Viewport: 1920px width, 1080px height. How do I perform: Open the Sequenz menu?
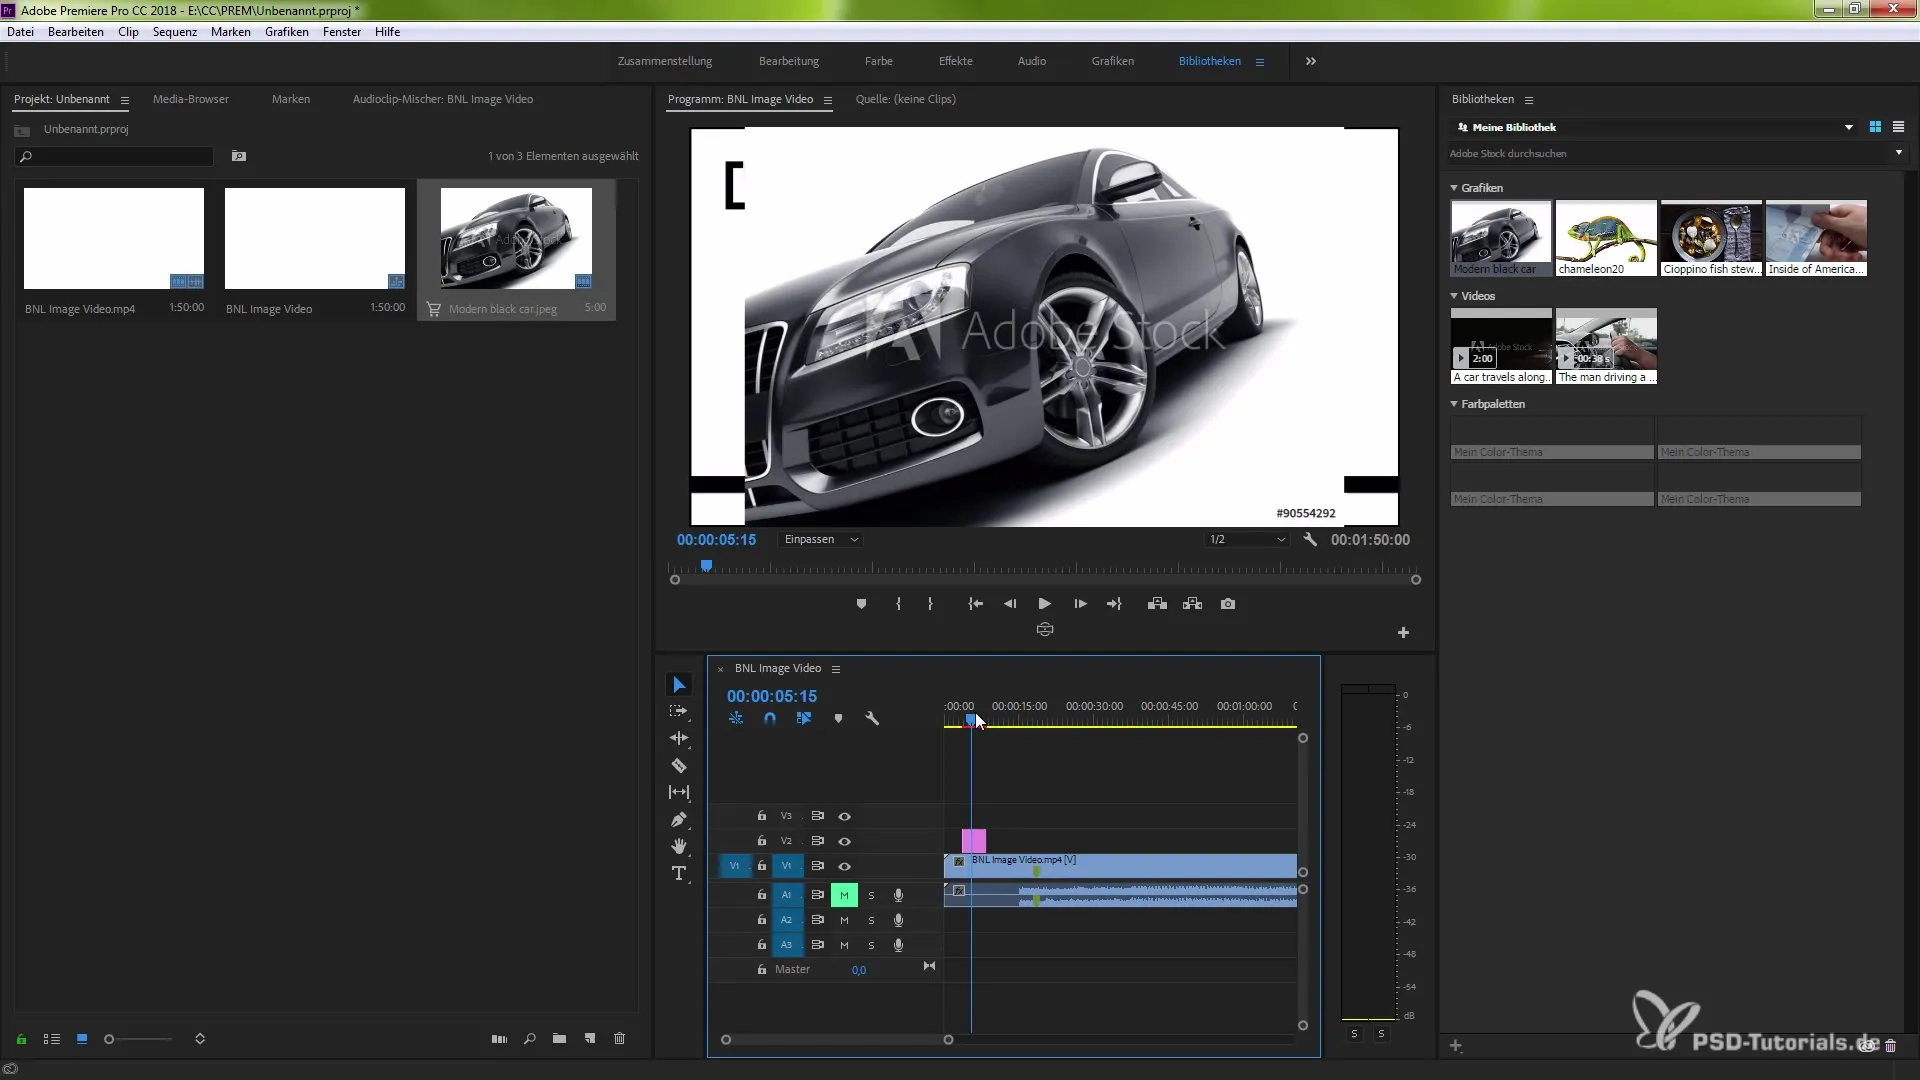(x=175, y=32)
